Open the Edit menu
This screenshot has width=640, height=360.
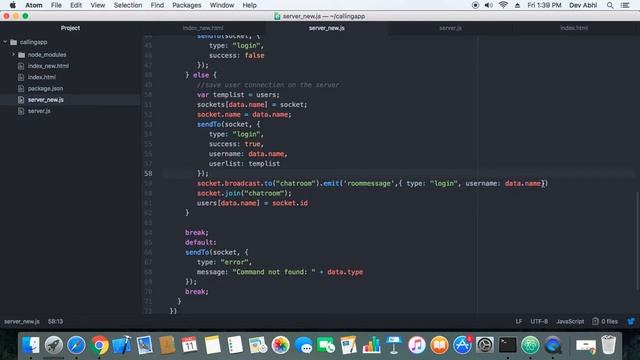pos(76,5)
